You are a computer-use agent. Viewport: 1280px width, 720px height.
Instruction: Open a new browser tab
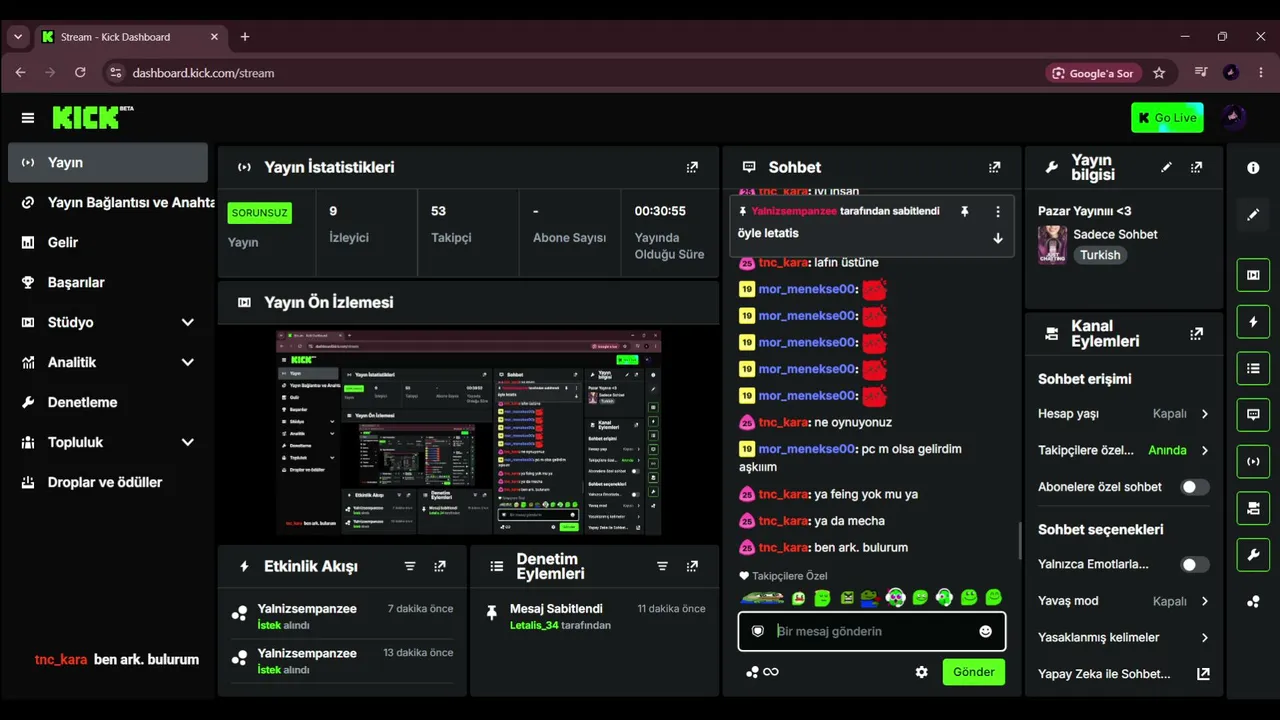(x=245, y=37)
